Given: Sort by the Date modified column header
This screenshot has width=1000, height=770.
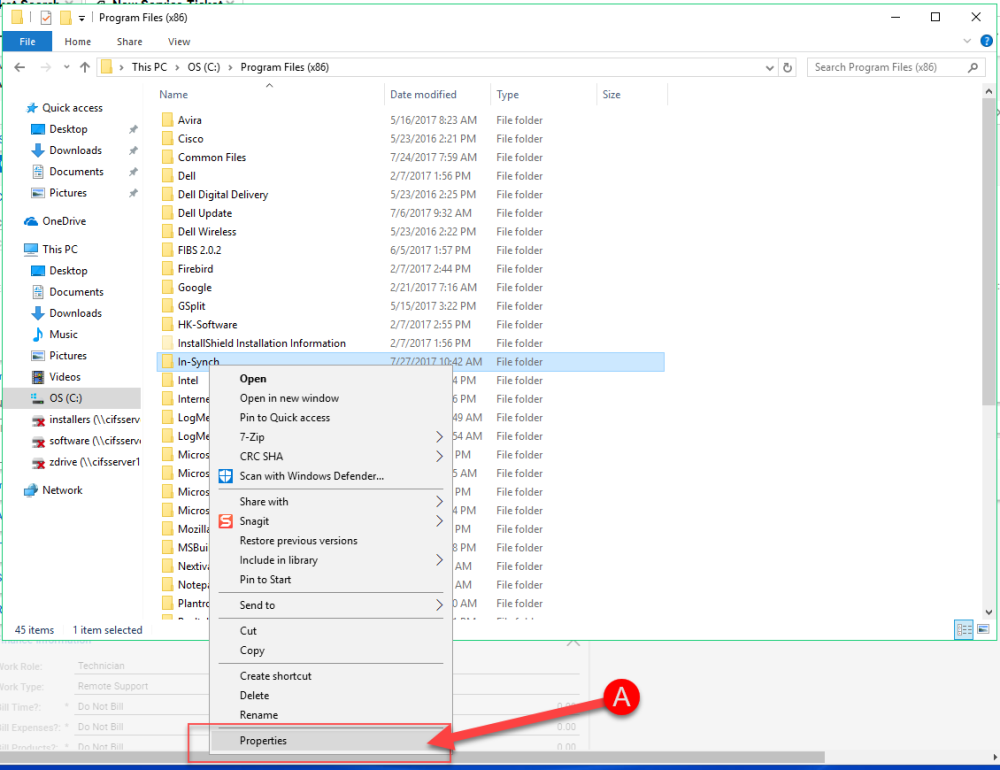Looking at the screenshot, I should (x=423, y=95).
